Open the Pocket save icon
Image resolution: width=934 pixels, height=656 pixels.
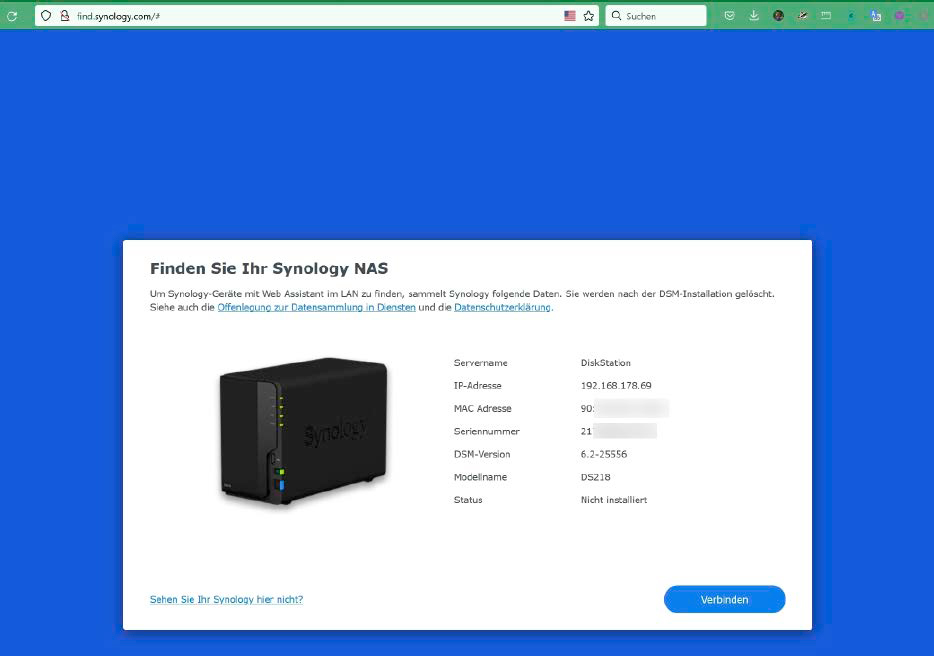coord(729,16)
